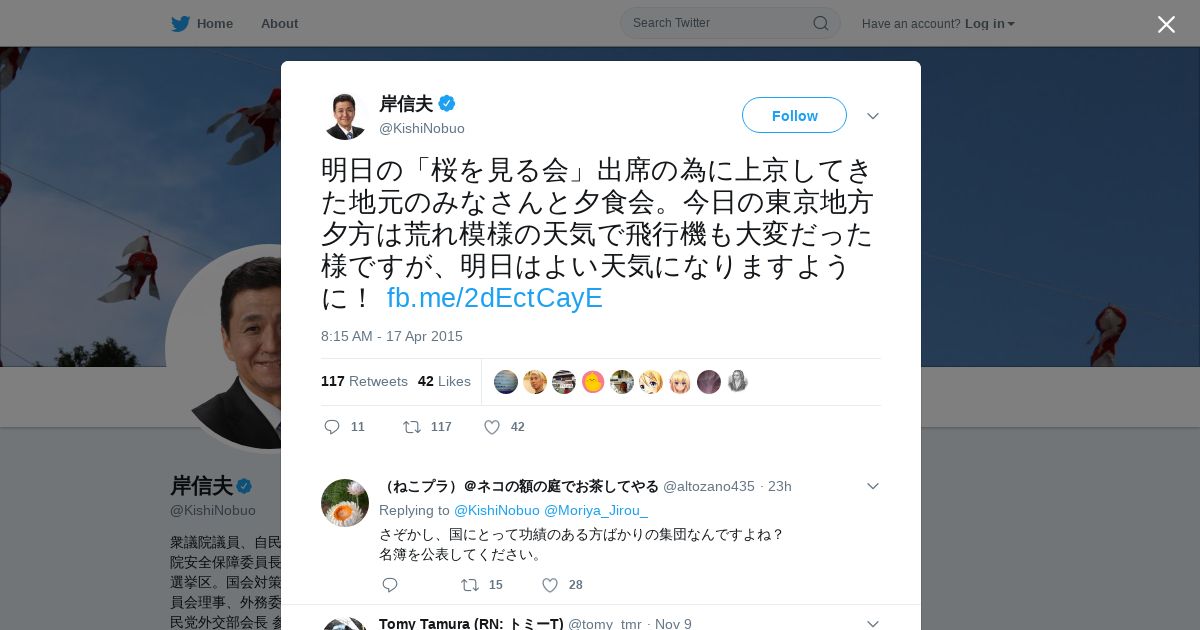The height and width of the screenshot is (630, 1200).
Task: Open the Log in dropdown
Action: pos(989,24)
